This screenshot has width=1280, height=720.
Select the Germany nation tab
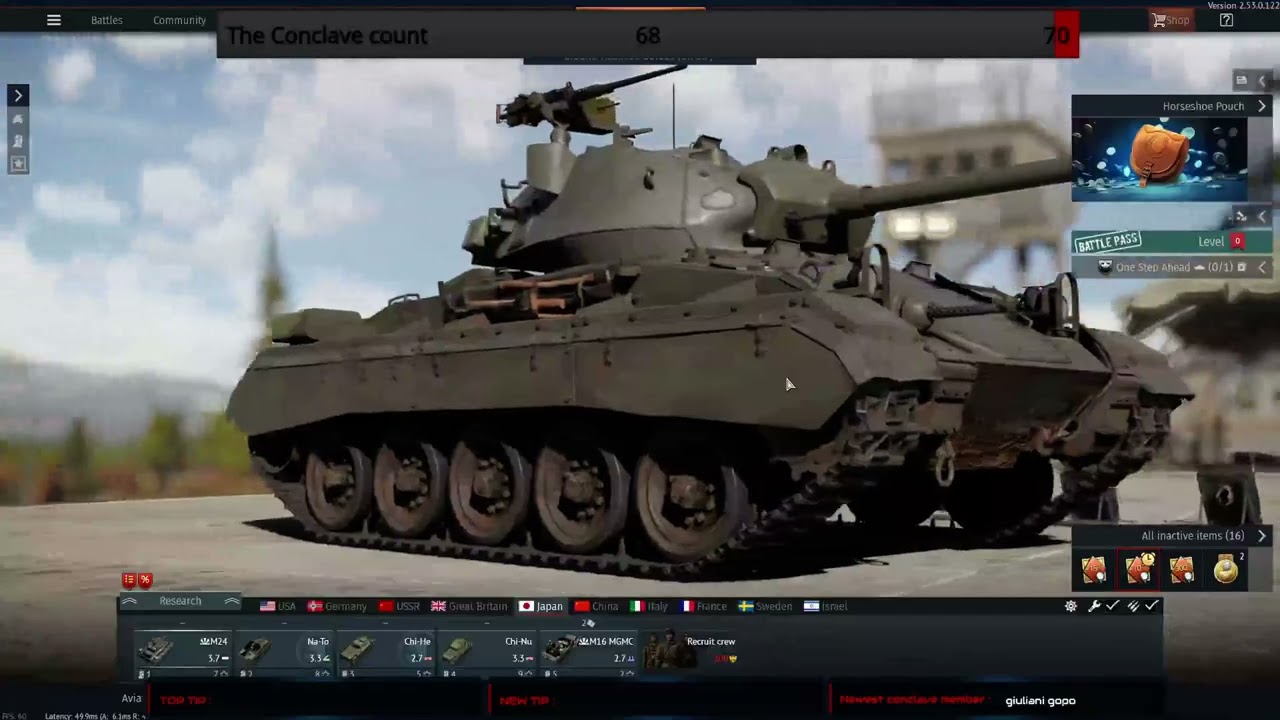[x=337, y=606]
